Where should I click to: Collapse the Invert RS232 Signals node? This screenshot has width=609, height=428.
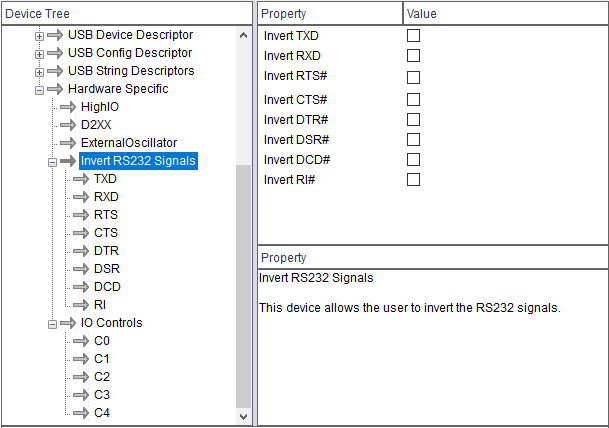(52, 161)
